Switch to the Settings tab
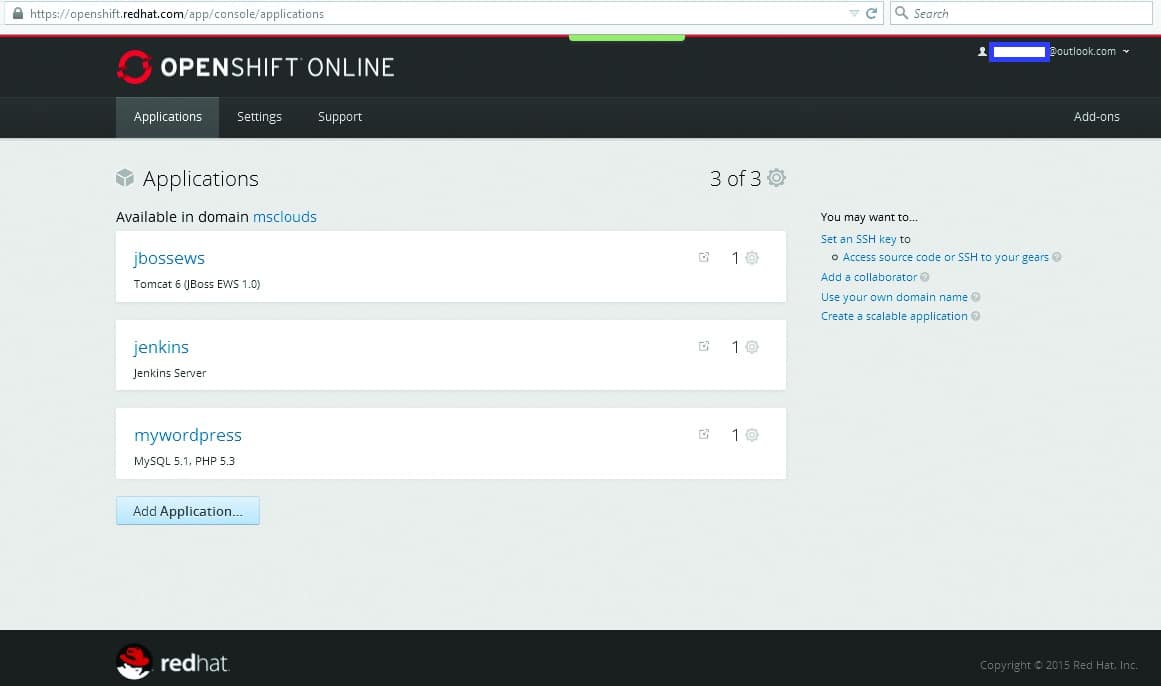The width and height of the screenshot is (1161, 686). [259, 117]
